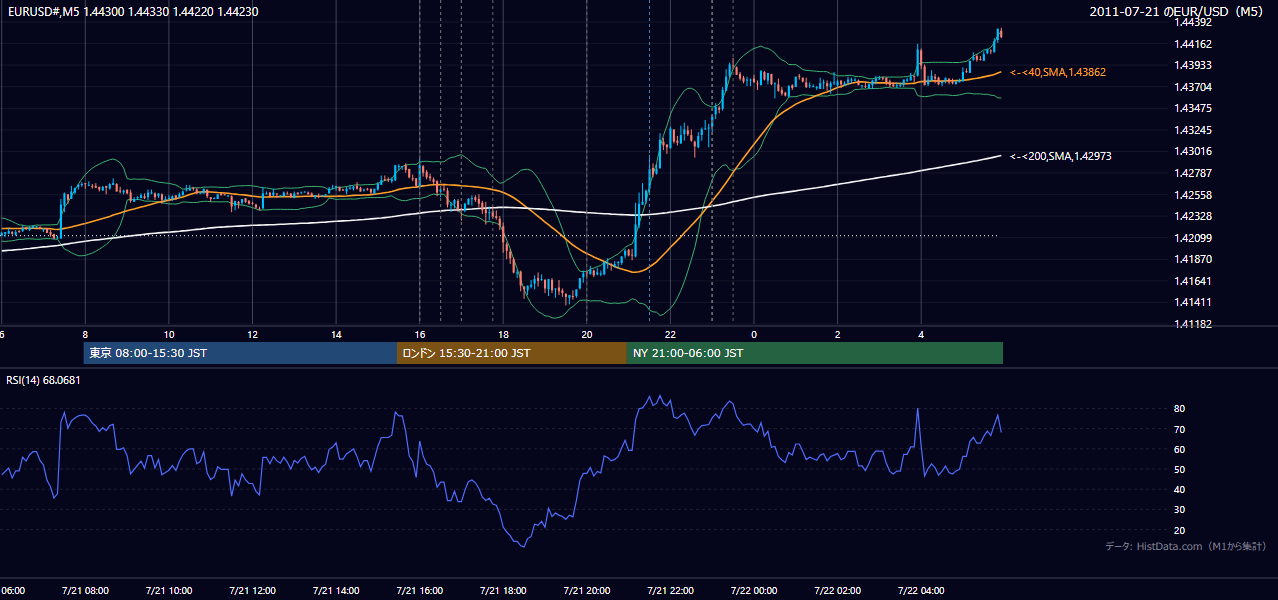1278x600 pixels.
Task: Click the 7/22 02:00 time axis label
Action: (838, 591)
